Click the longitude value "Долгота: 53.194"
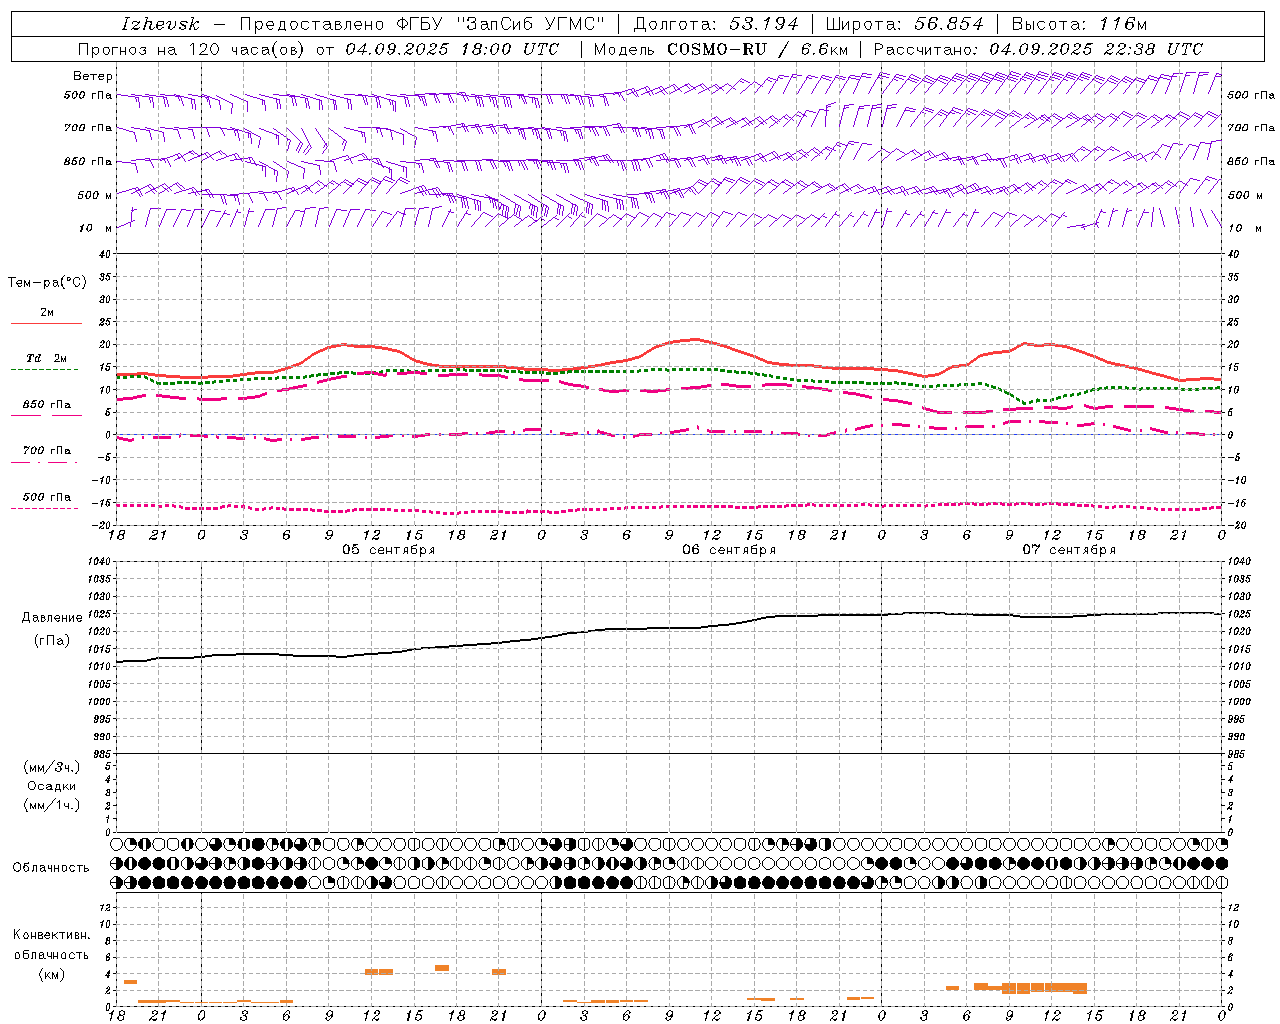This screenshot has width=1280, height=1024. [x=716, y=24]
